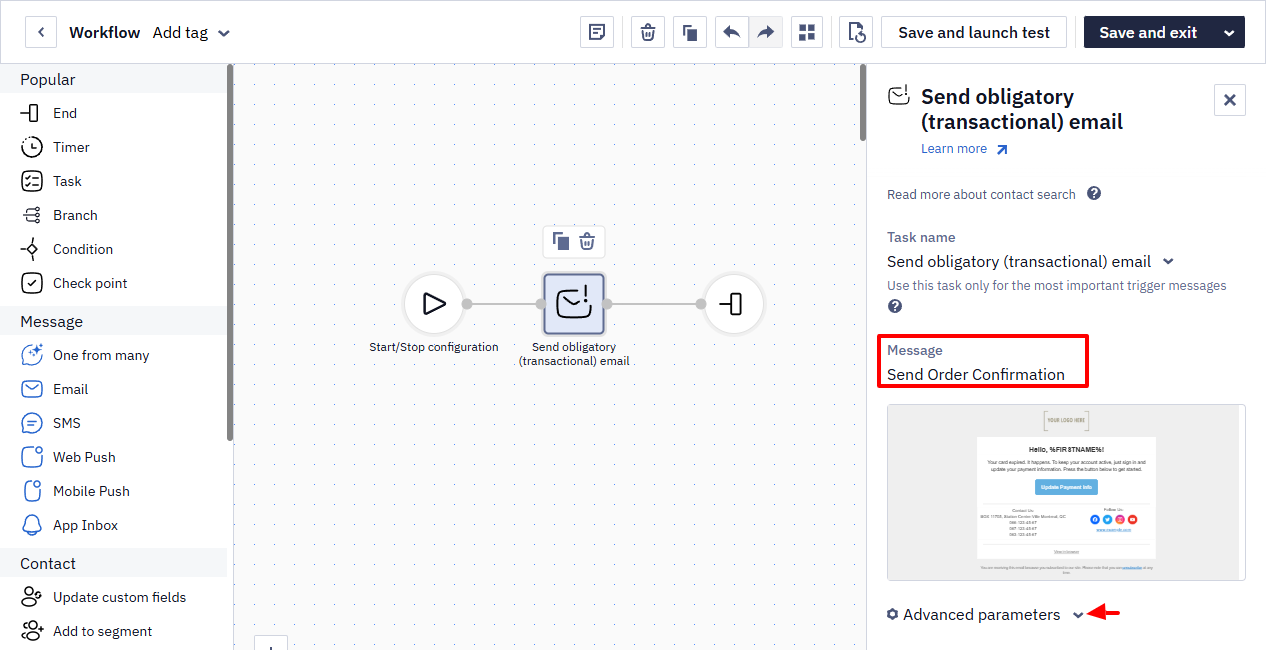Select the Start/Stop configuration node
Image resolution: width=1266 pixels, height=650 pixels.
pos(434,303)
